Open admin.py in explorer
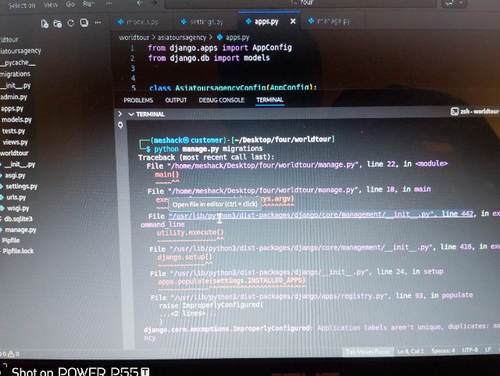Image resolution: width=500 pixels, height=376 pixels. click(14, 97)
